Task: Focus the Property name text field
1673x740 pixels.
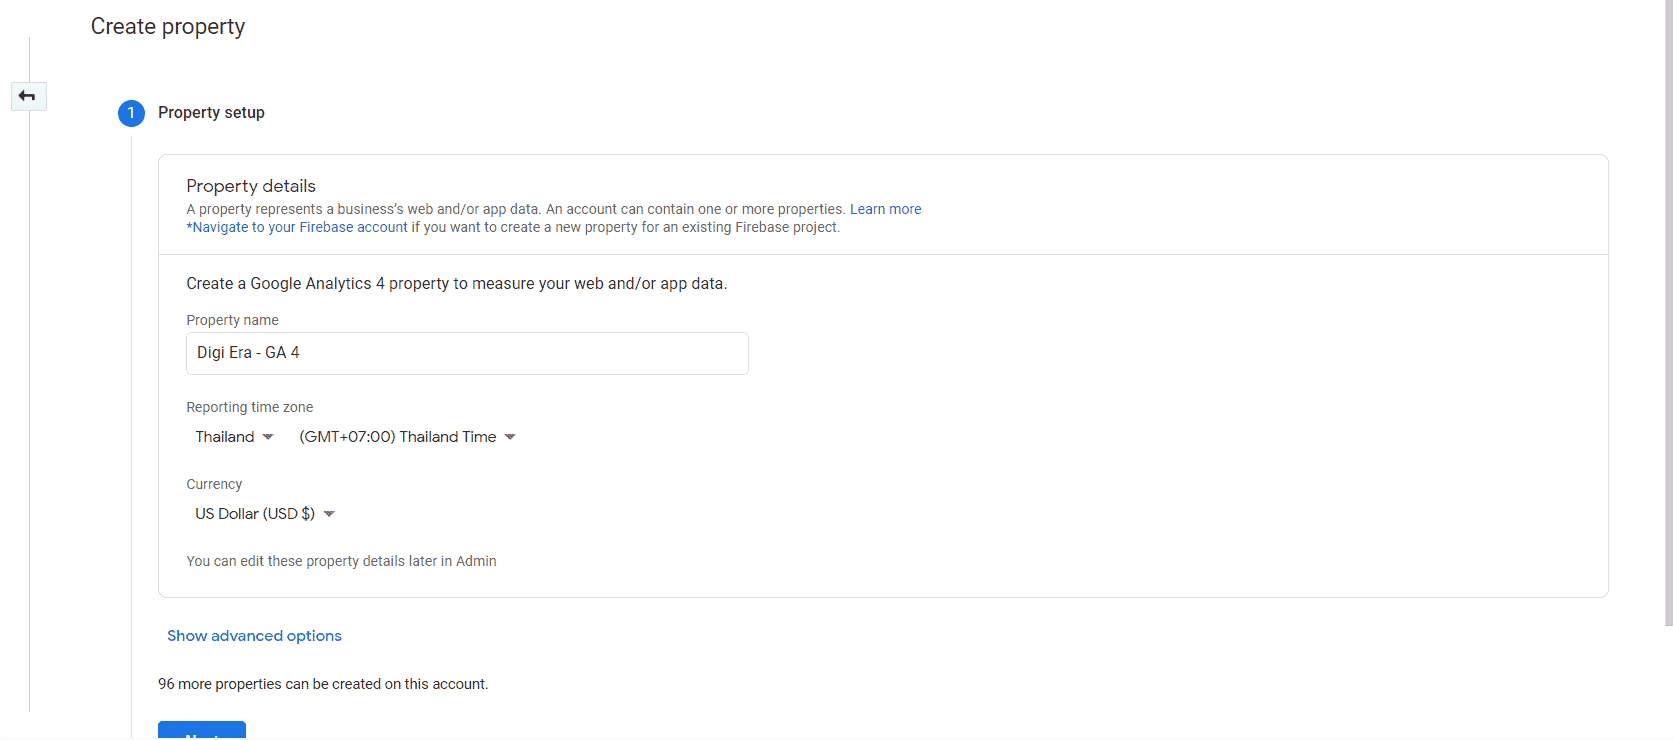Action: click(x=467, y=353)
